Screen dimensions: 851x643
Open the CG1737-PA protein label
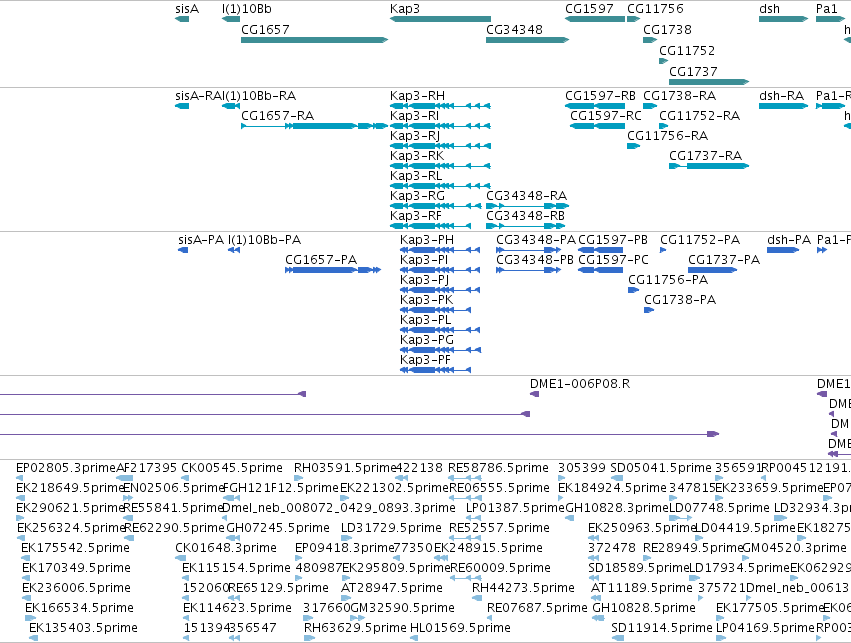click(x=725, y=260)
